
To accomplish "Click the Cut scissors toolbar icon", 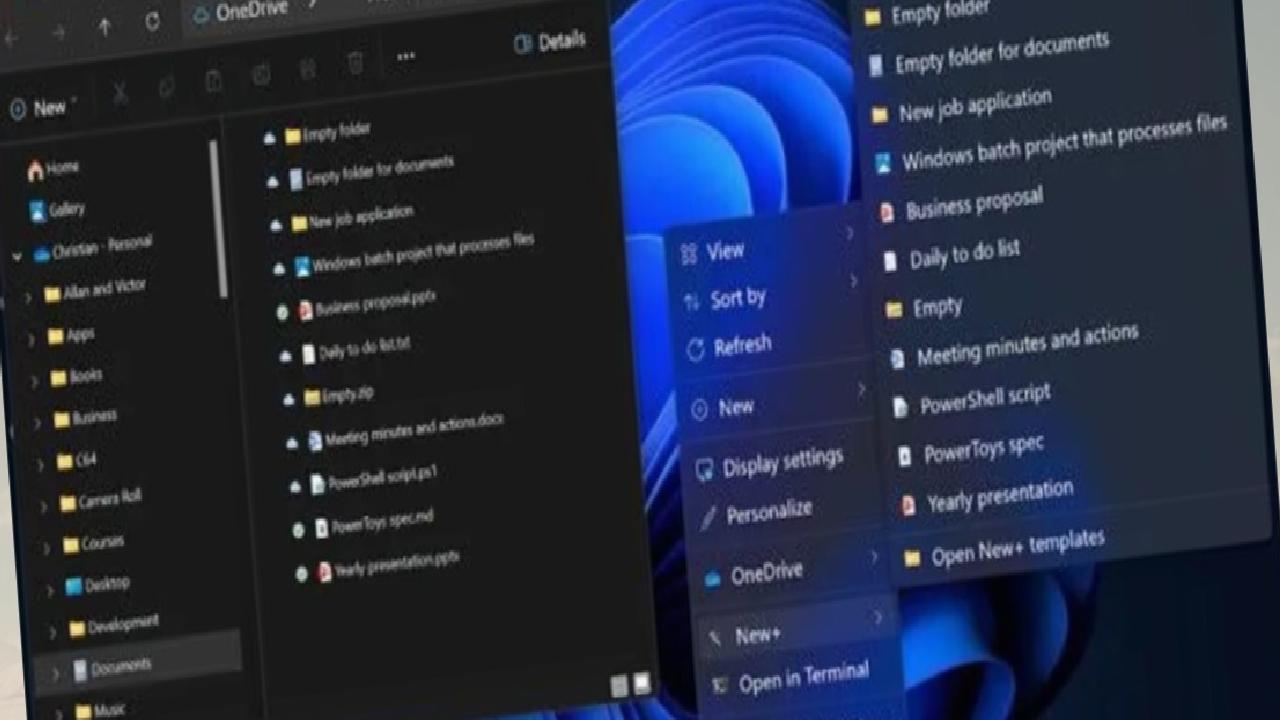I will [120, 94].
